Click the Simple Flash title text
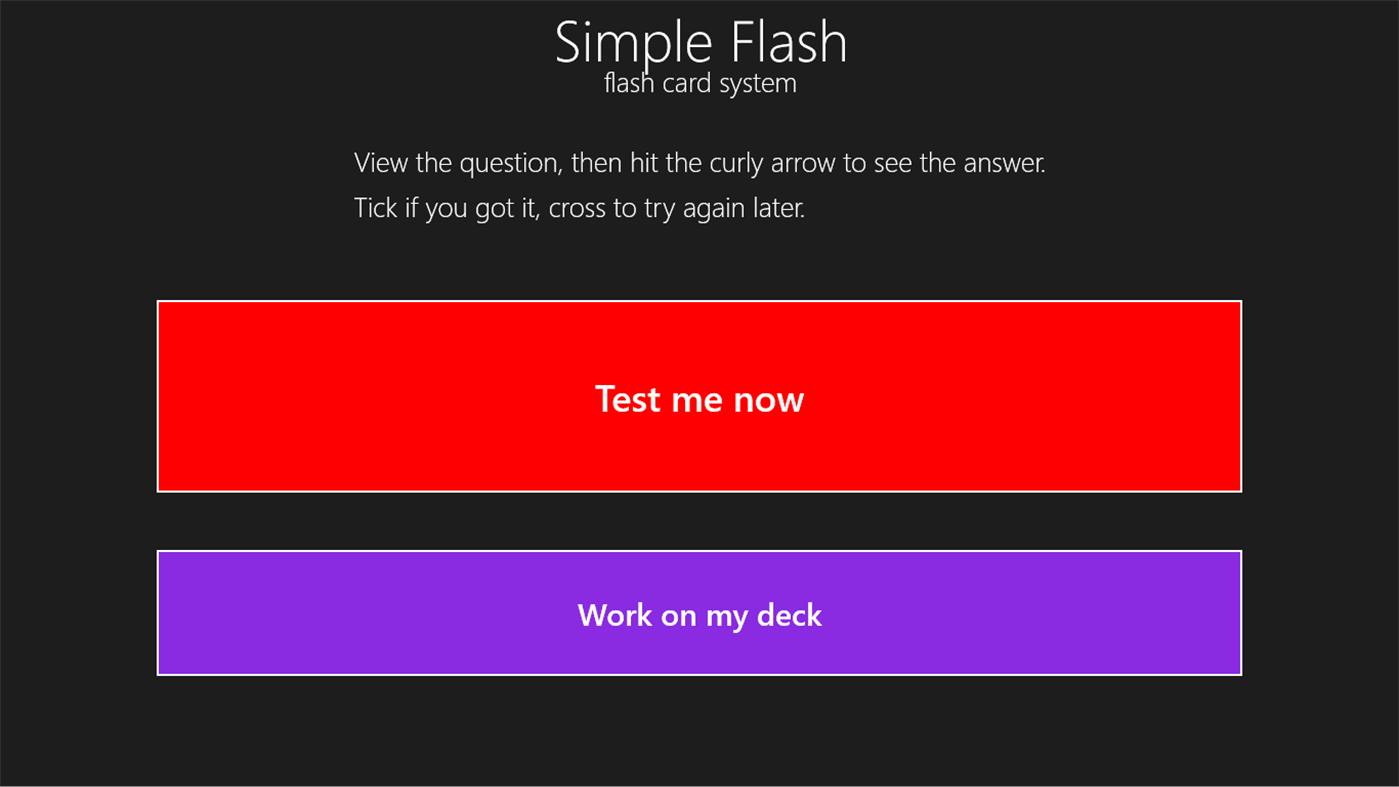This screenshot has height=787, width=1399. (699, 41)
